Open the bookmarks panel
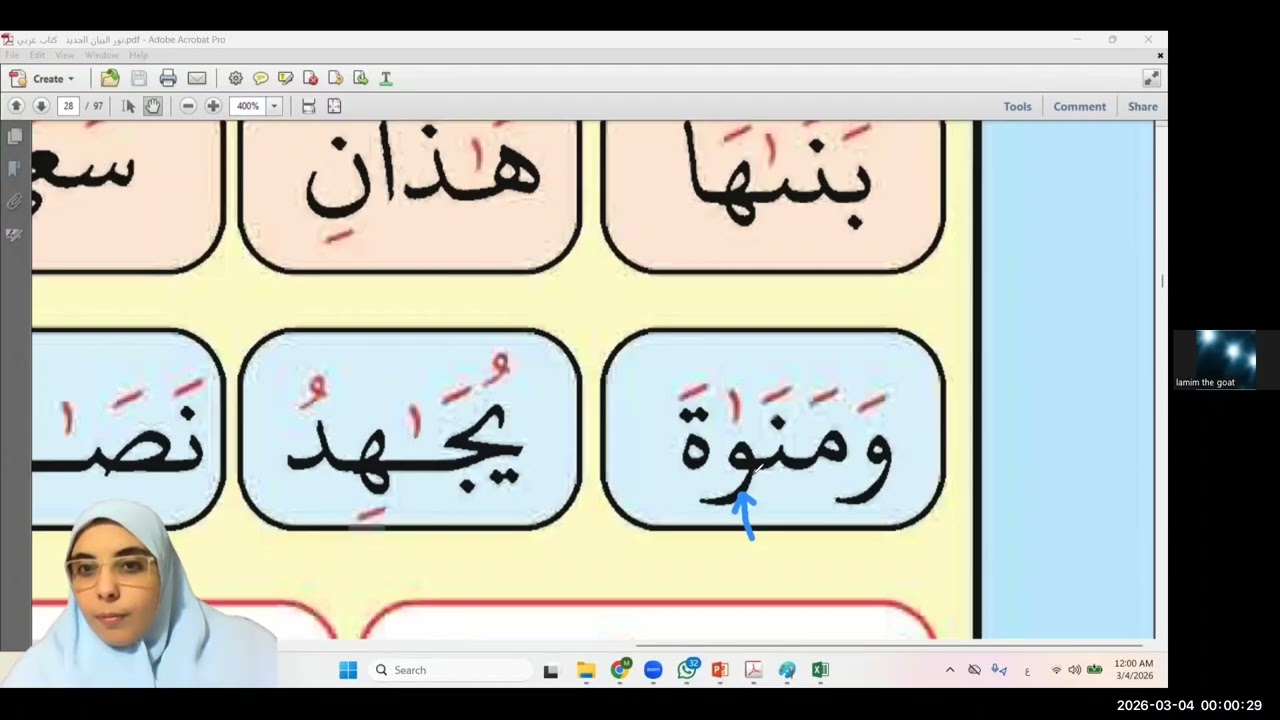The height and width of the screenshot is (720, 1280). 14,168
